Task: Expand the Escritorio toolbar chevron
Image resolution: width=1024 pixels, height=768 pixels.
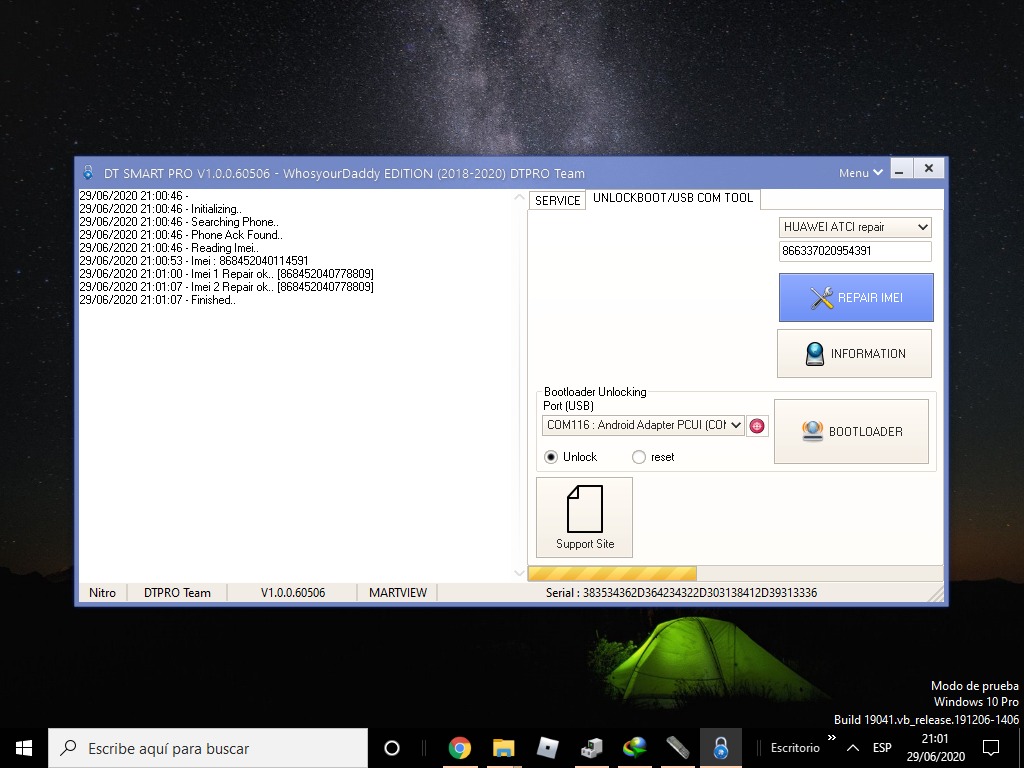Action: [831, 738]
